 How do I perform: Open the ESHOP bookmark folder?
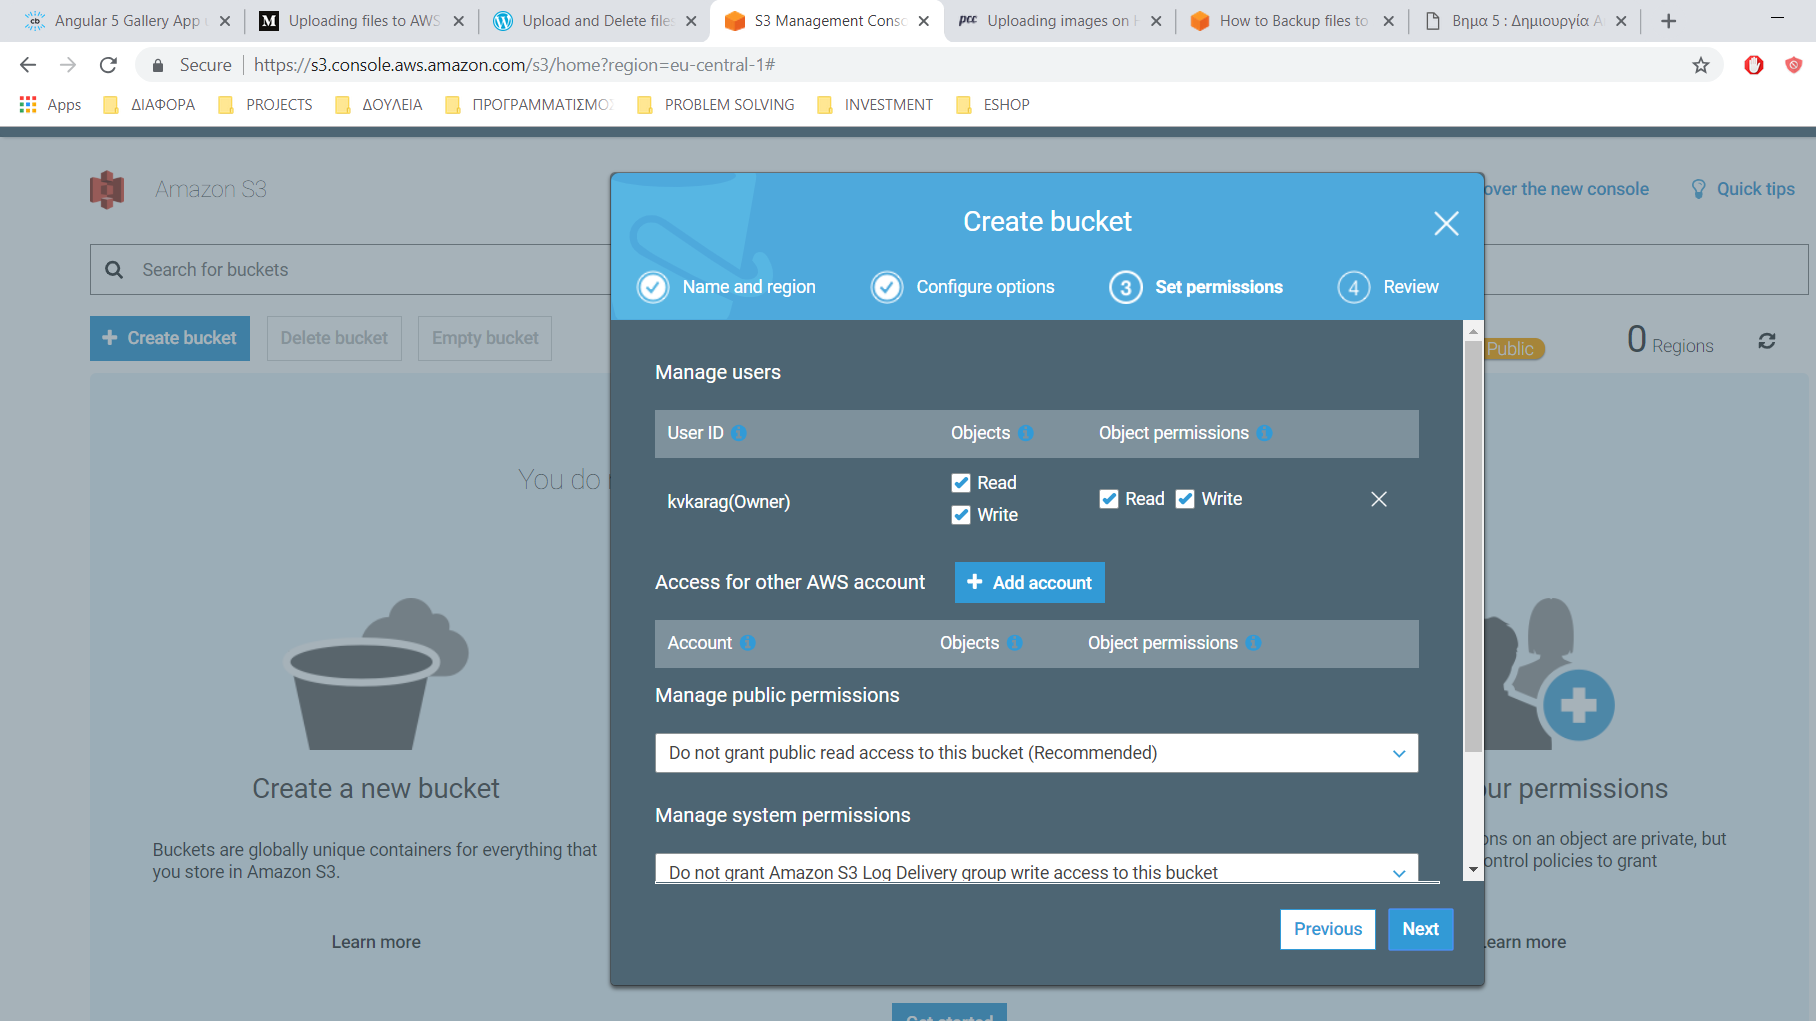click(x=993, y=105)
